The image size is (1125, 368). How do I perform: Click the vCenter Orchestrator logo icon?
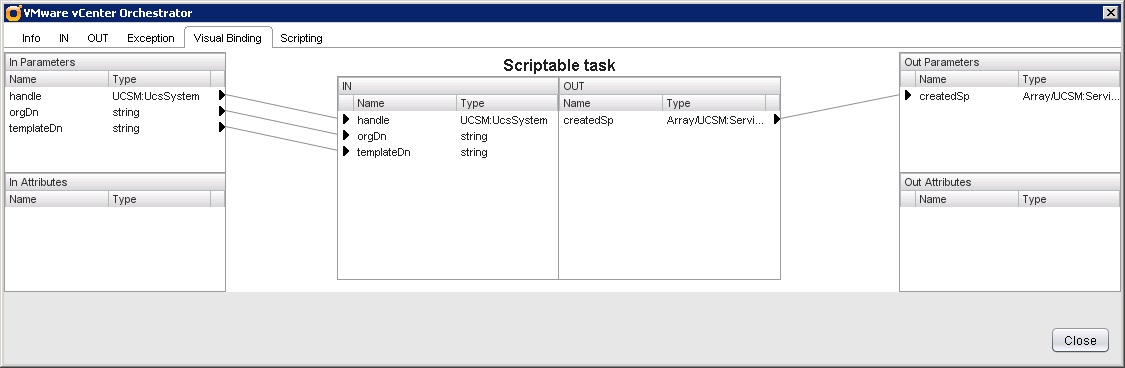pos(12,12)
